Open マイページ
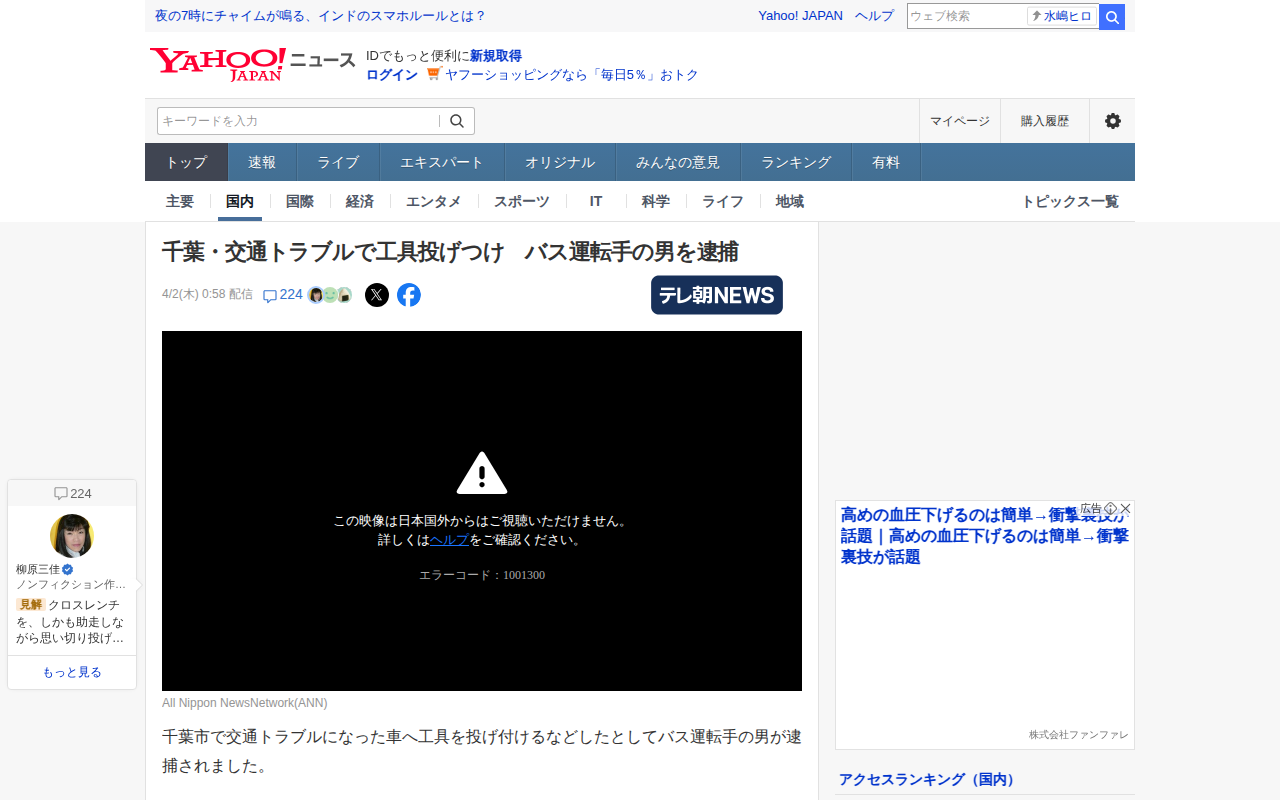 coord(960,121)
